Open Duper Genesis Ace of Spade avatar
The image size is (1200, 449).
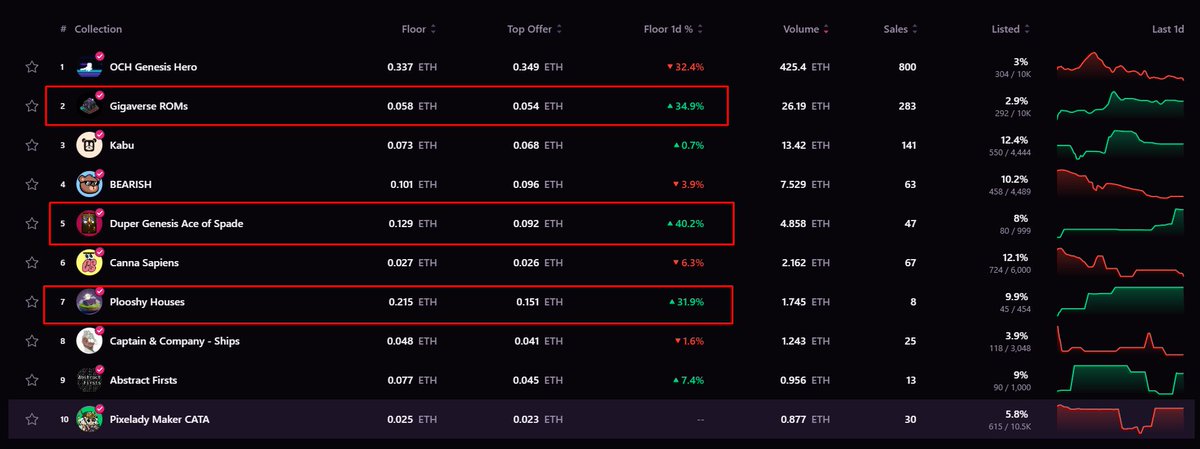[x=90, y=224]
